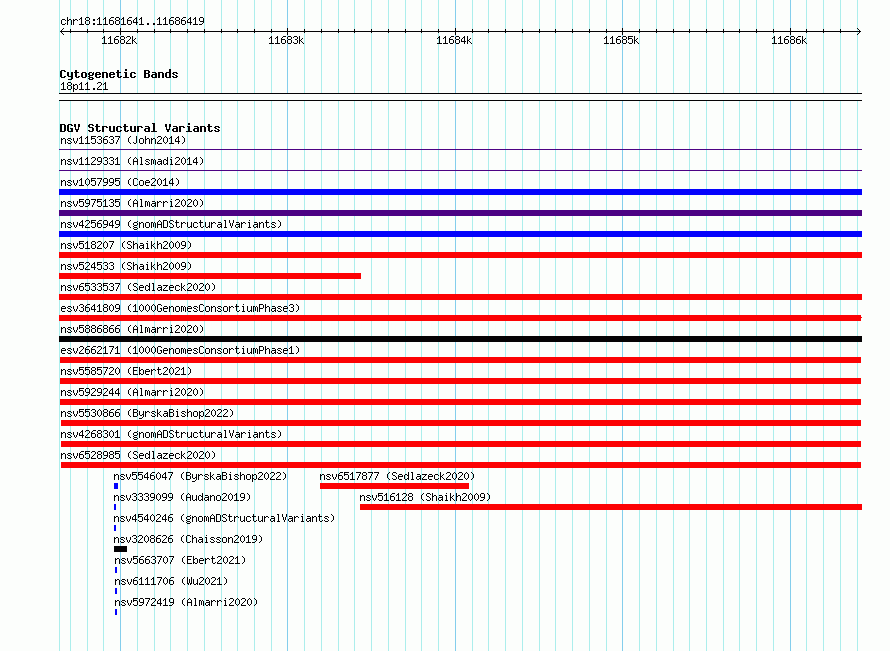Click the ruler's right arrowhead
The image size is (890, 651).
pos(859,31)
